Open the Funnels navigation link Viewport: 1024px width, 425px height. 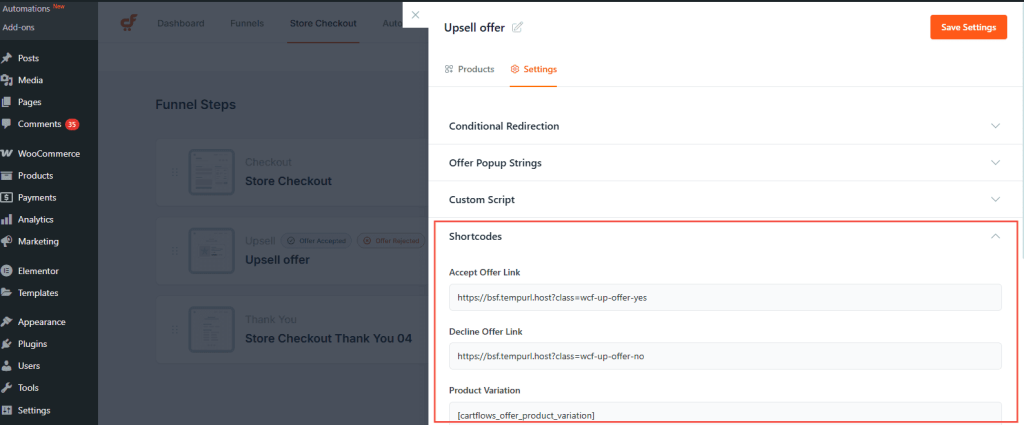point(247,24)
